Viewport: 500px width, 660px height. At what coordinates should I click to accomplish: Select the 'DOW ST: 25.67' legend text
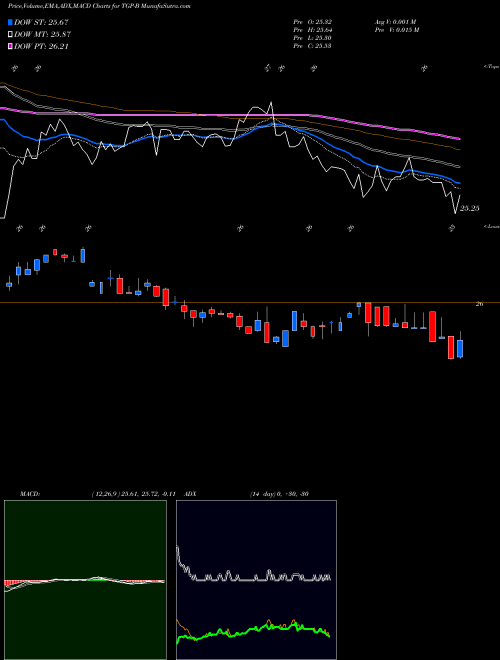pos(41,22)
